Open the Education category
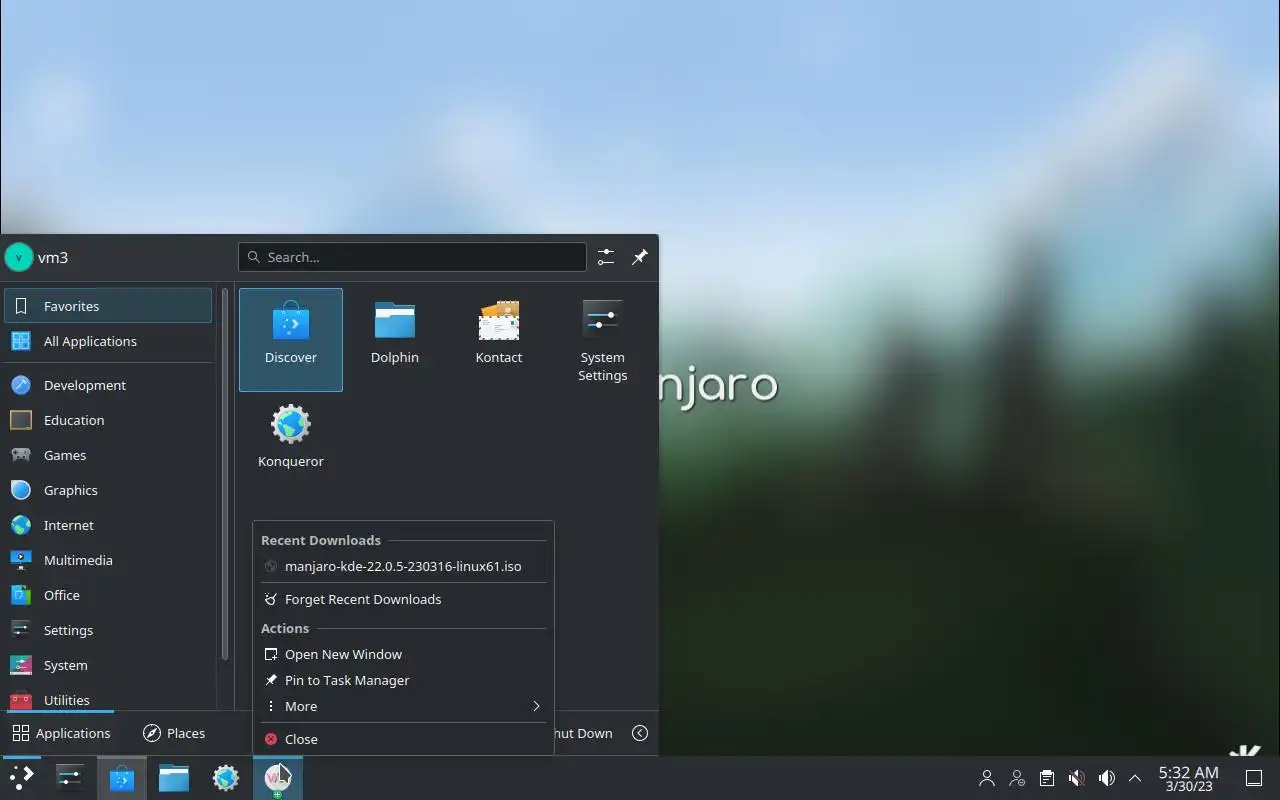The image size is (1280, 800). (x=108, y=420)
